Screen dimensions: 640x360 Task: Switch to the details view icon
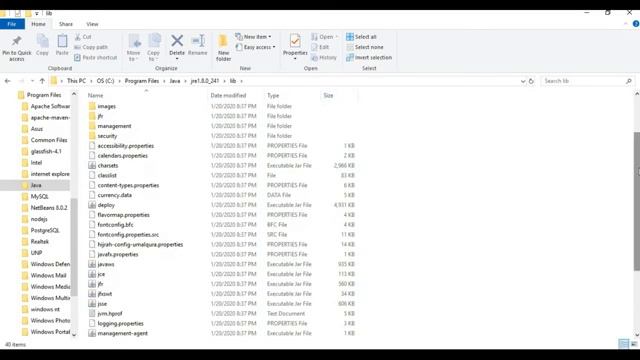624,344
